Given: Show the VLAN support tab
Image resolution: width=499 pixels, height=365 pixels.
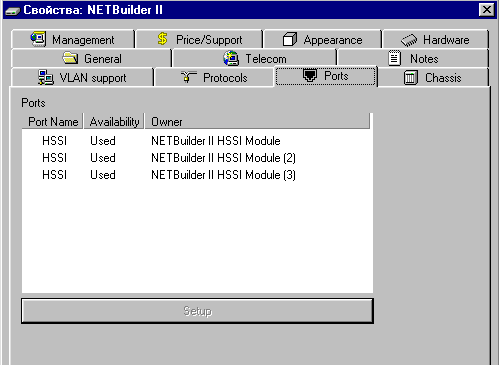Looking at the screenshot, I should click(83, 77).
